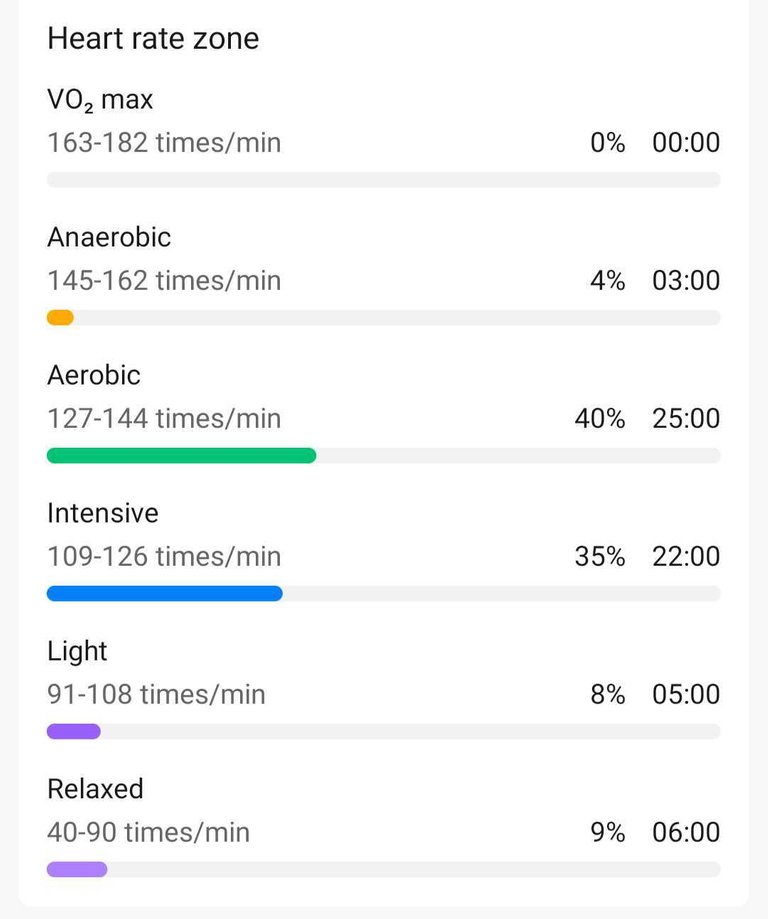
Task: Click the green Aerobic progress bar
Action: point(182,455)
